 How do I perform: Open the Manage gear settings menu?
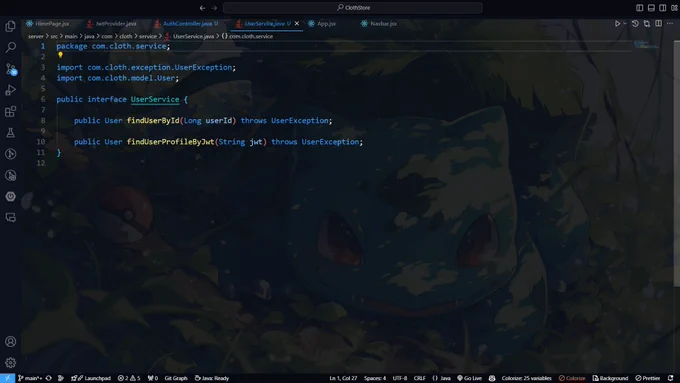point(10,363)
